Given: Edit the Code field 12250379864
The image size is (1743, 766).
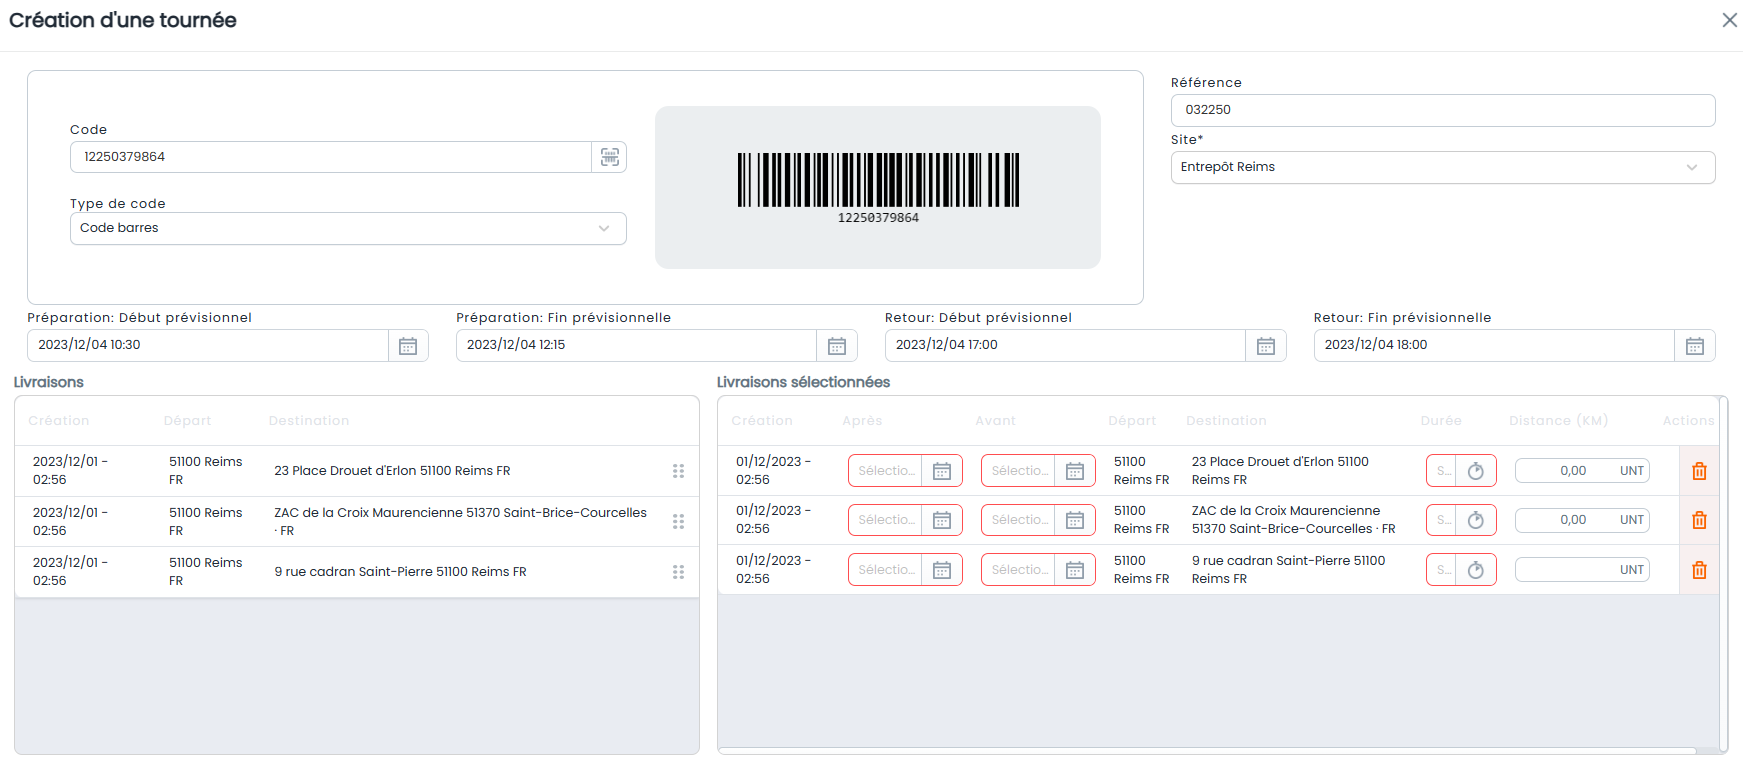Looking at the screenshot, I should click(331, 157).
